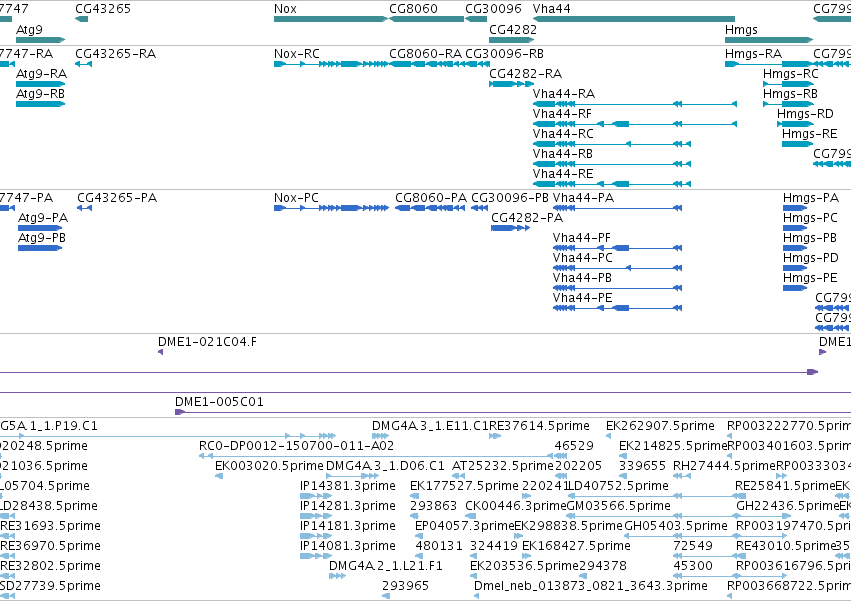Select the DME1-005C01 clone feature
851x601 pixels.
pos(513,412)
